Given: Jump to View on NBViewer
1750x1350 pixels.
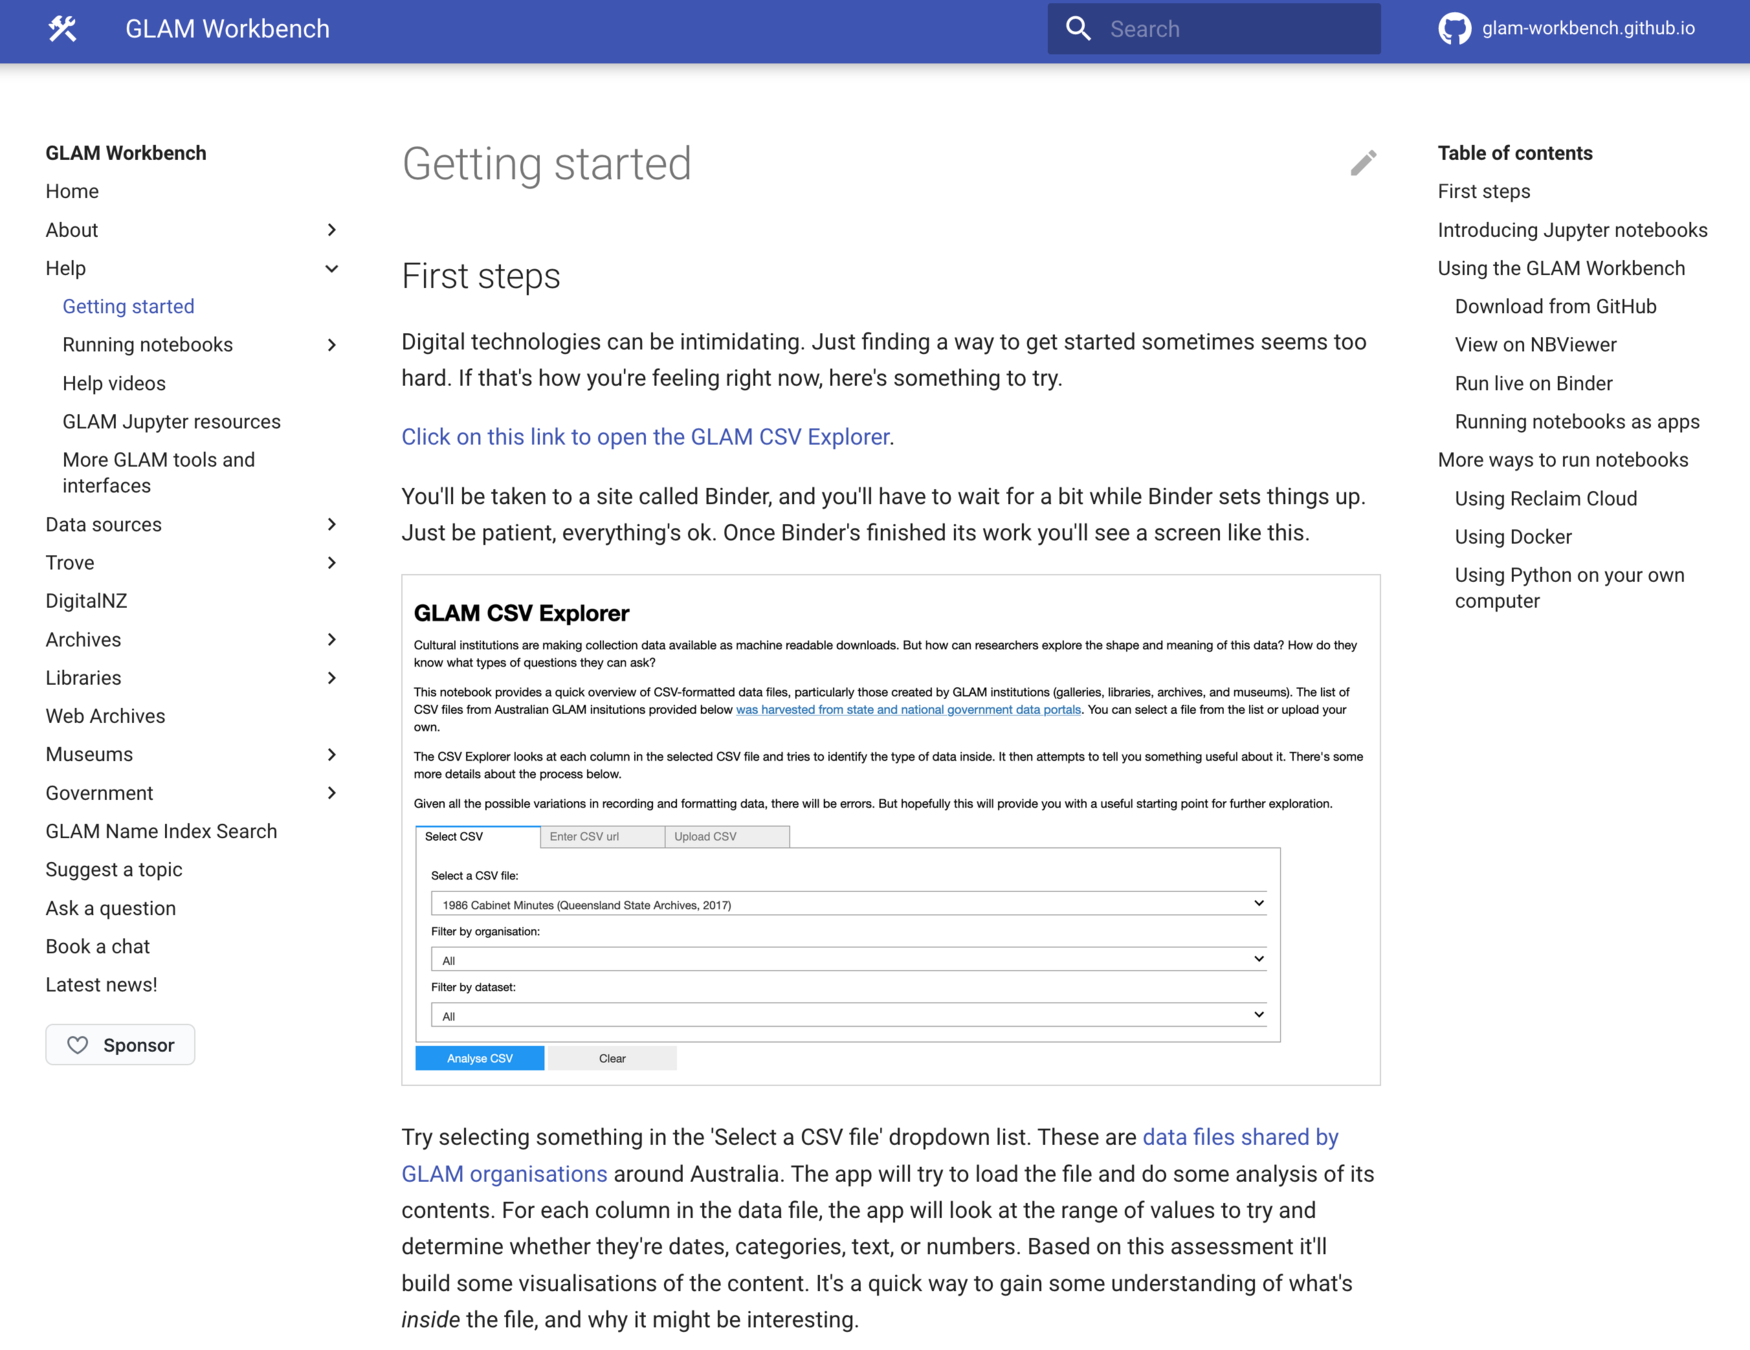Looking at the screenshot, I should (x=1535, y=345).
